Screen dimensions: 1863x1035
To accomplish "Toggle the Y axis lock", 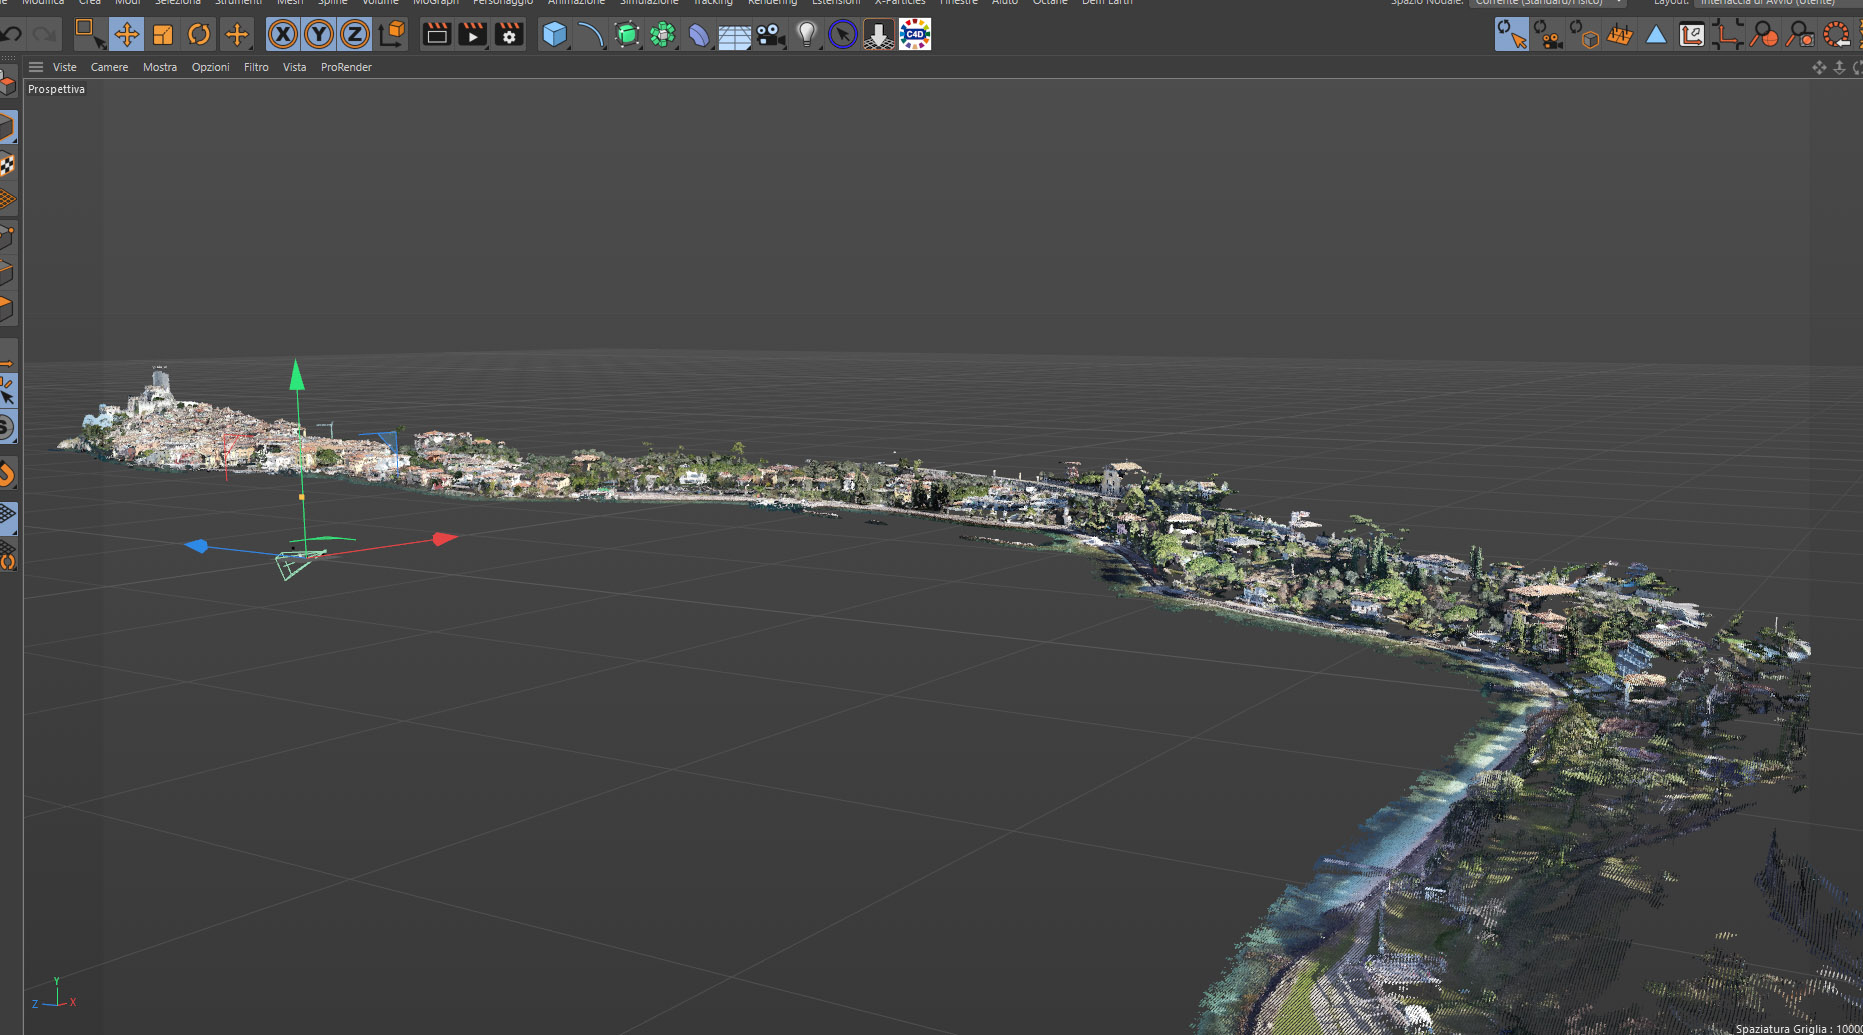I will 319,35.
